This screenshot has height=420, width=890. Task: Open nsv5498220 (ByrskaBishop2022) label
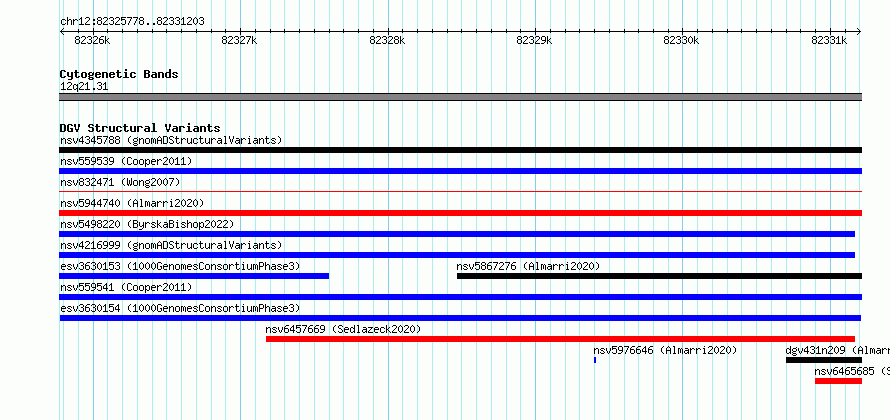pos(147,224)
